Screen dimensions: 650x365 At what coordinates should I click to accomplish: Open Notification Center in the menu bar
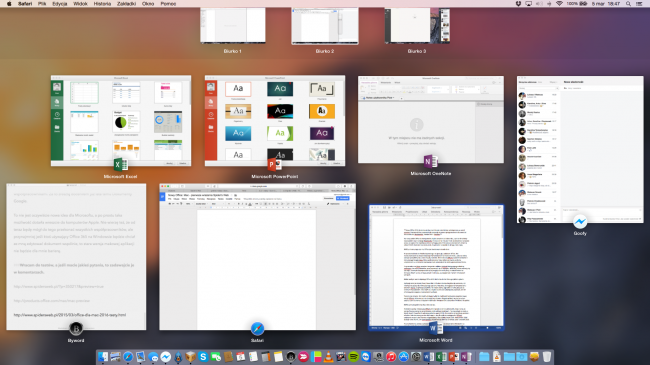640,4
